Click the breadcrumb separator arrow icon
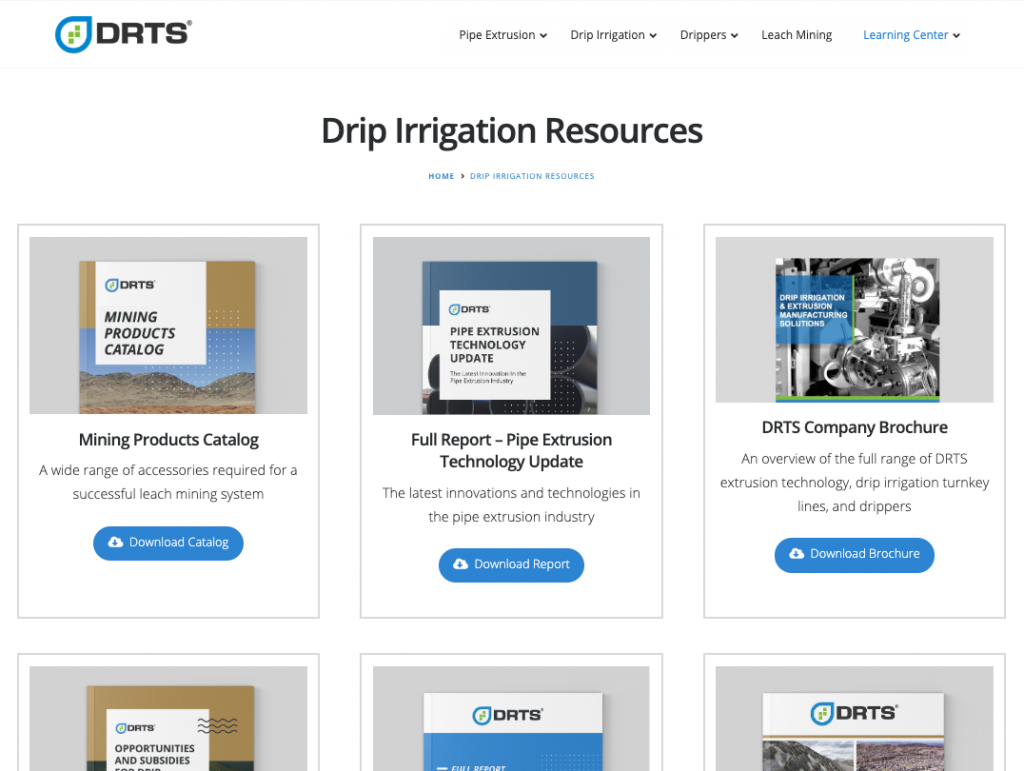This screenshot has height=771, width=1024. pos(462,176)
